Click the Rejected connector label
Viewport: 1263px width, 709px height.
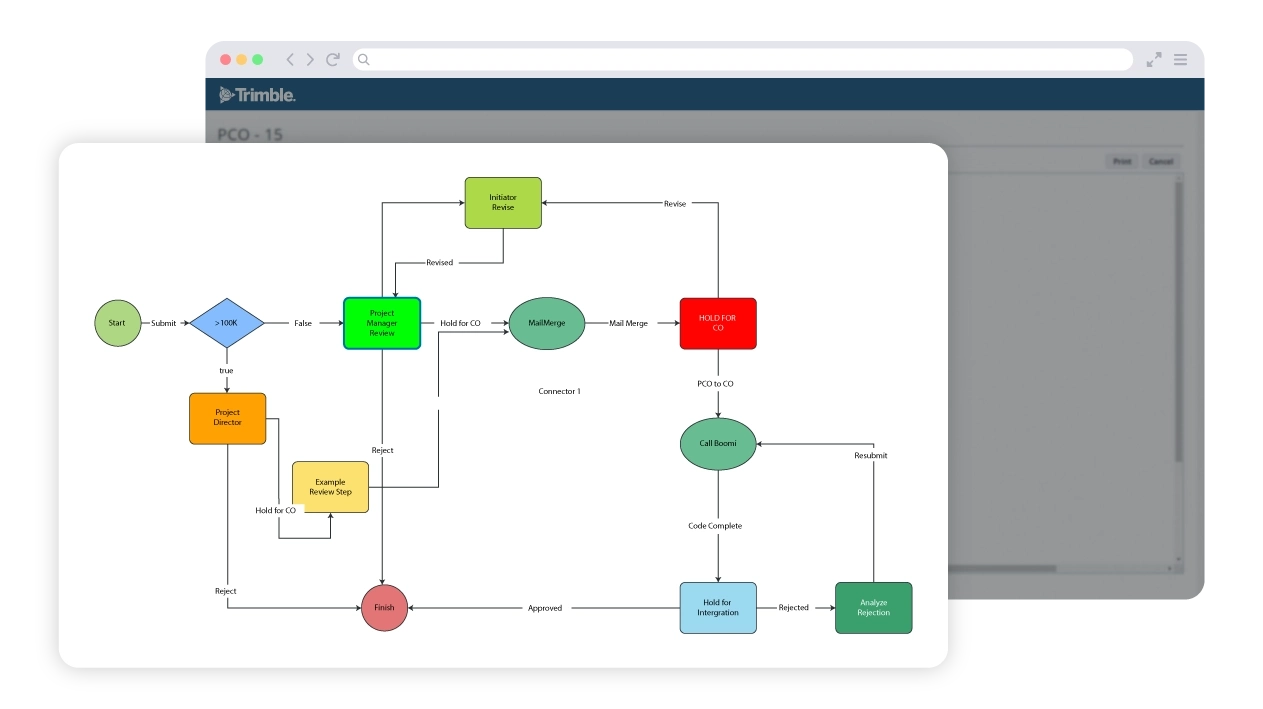click(x=794, y=608)
